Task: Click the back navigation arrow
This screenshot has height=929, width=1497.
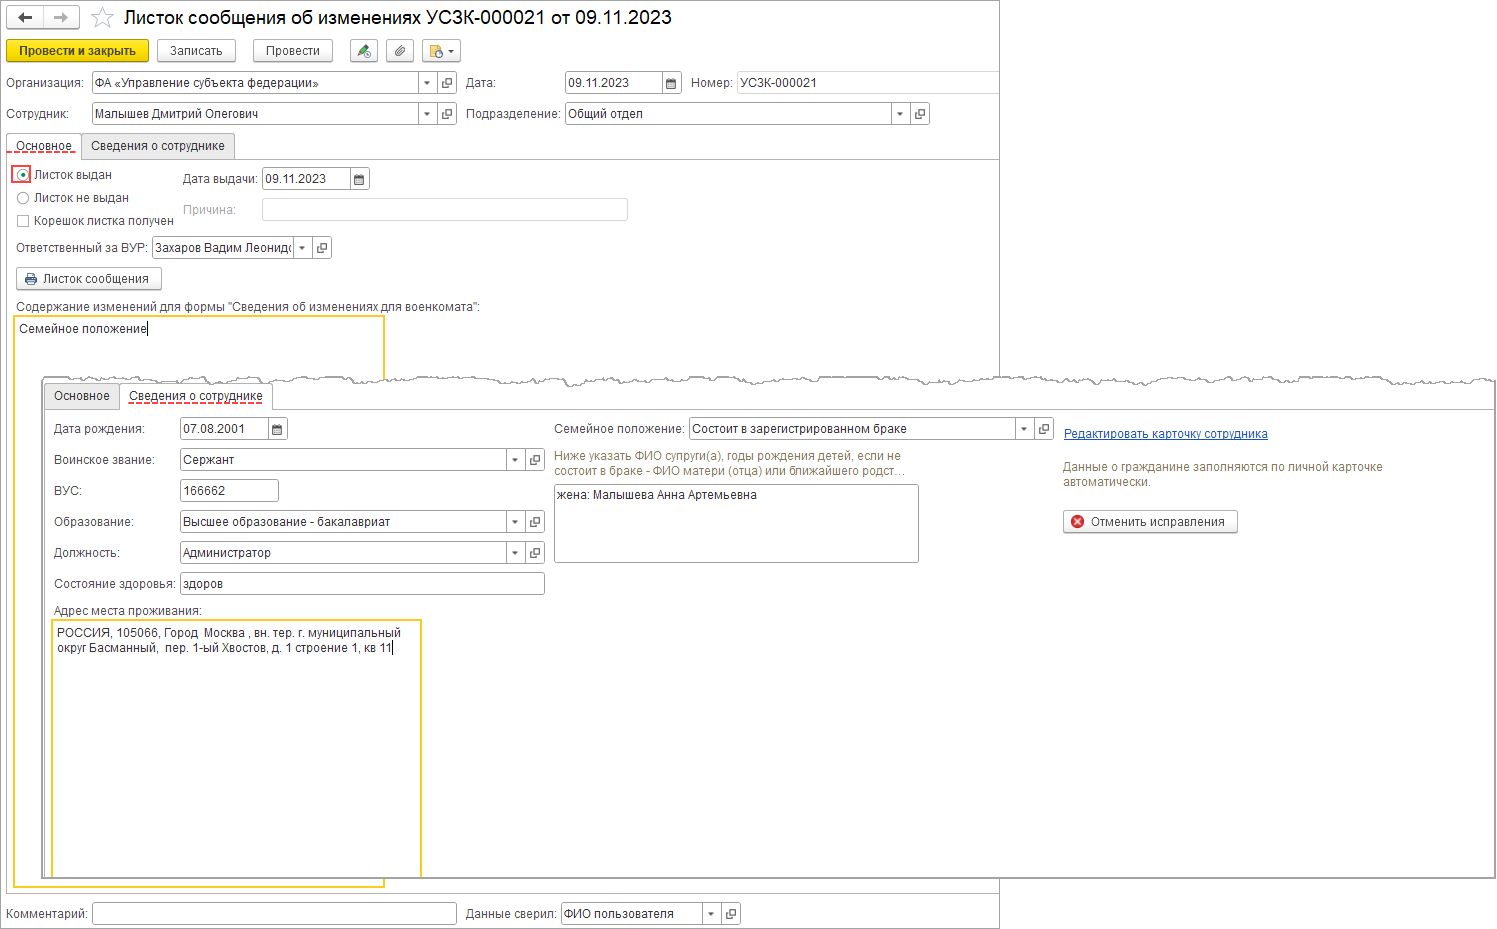Action: [25, 17]
